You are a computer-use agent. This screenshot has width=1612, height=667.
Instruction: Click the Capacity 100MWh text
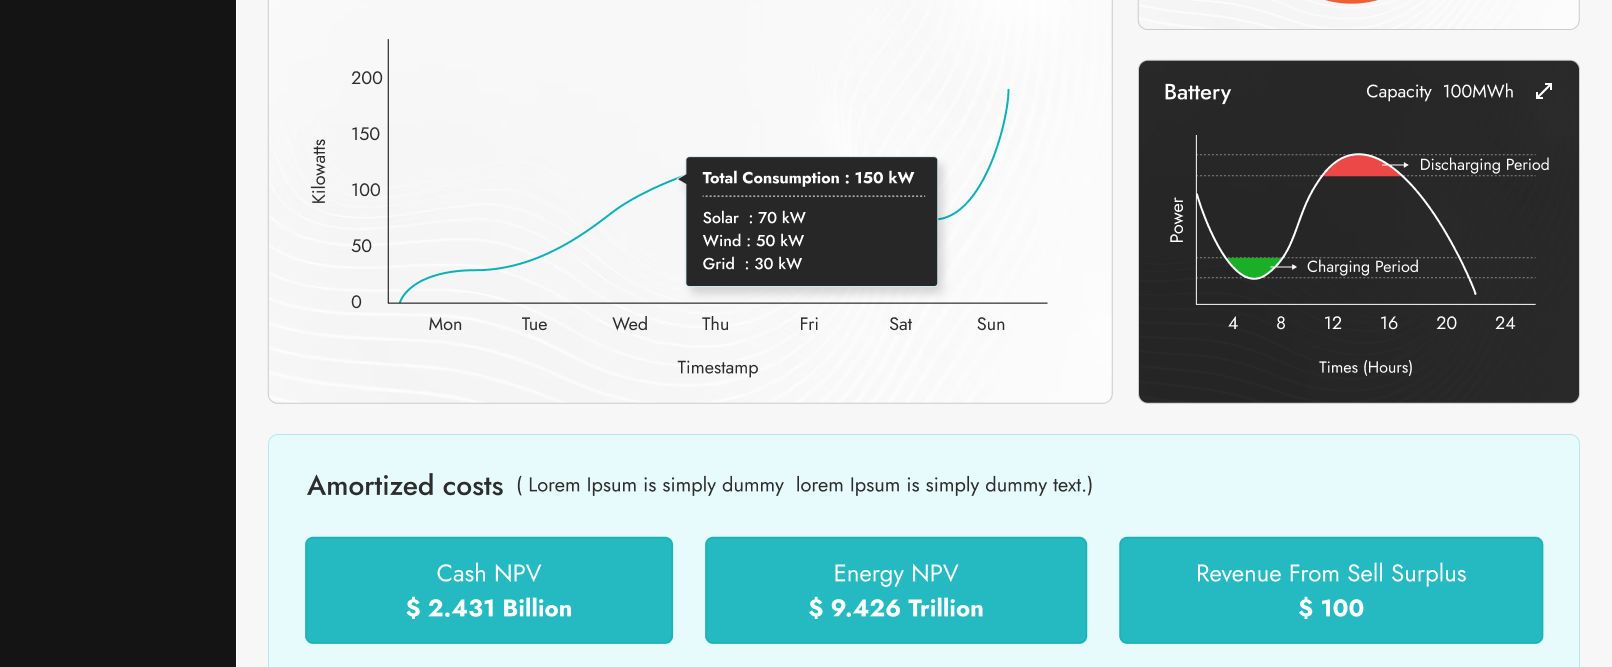[1439, 92]
